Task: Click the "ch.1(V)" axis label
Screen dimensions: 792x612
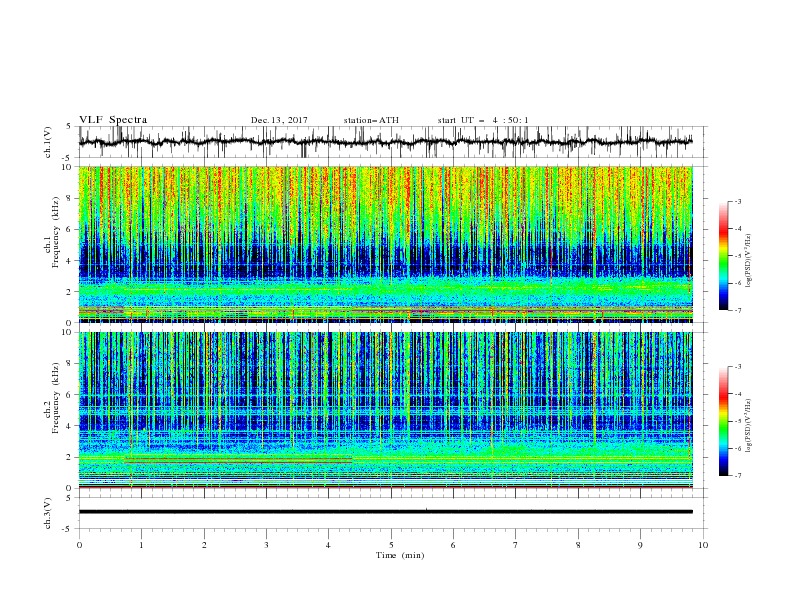Action: coord(48,142)
